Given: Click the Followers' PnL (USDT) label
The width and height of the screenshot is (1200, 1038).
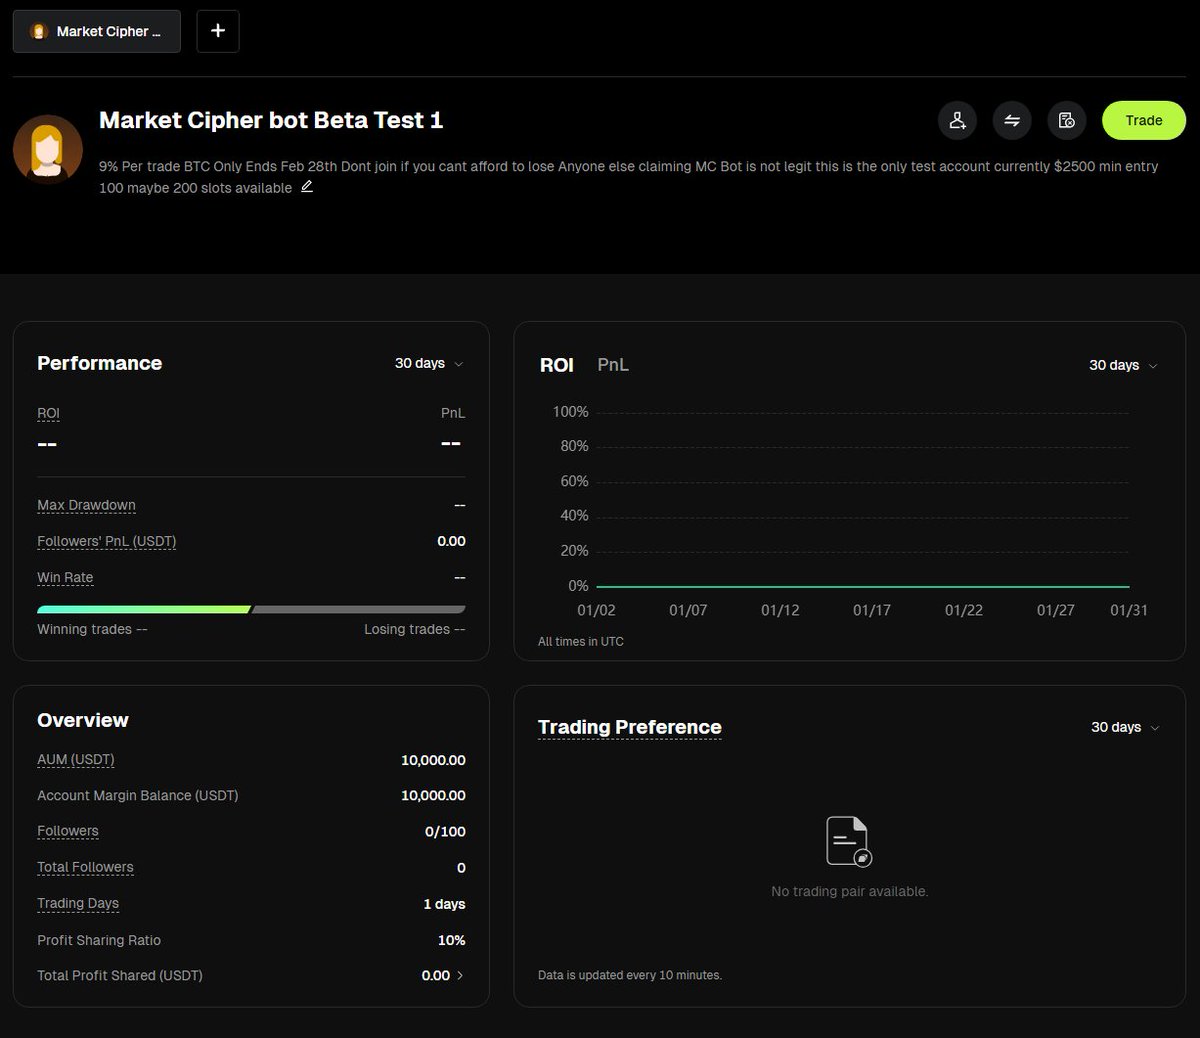Looking at the screenshot, I should point(106,541).
